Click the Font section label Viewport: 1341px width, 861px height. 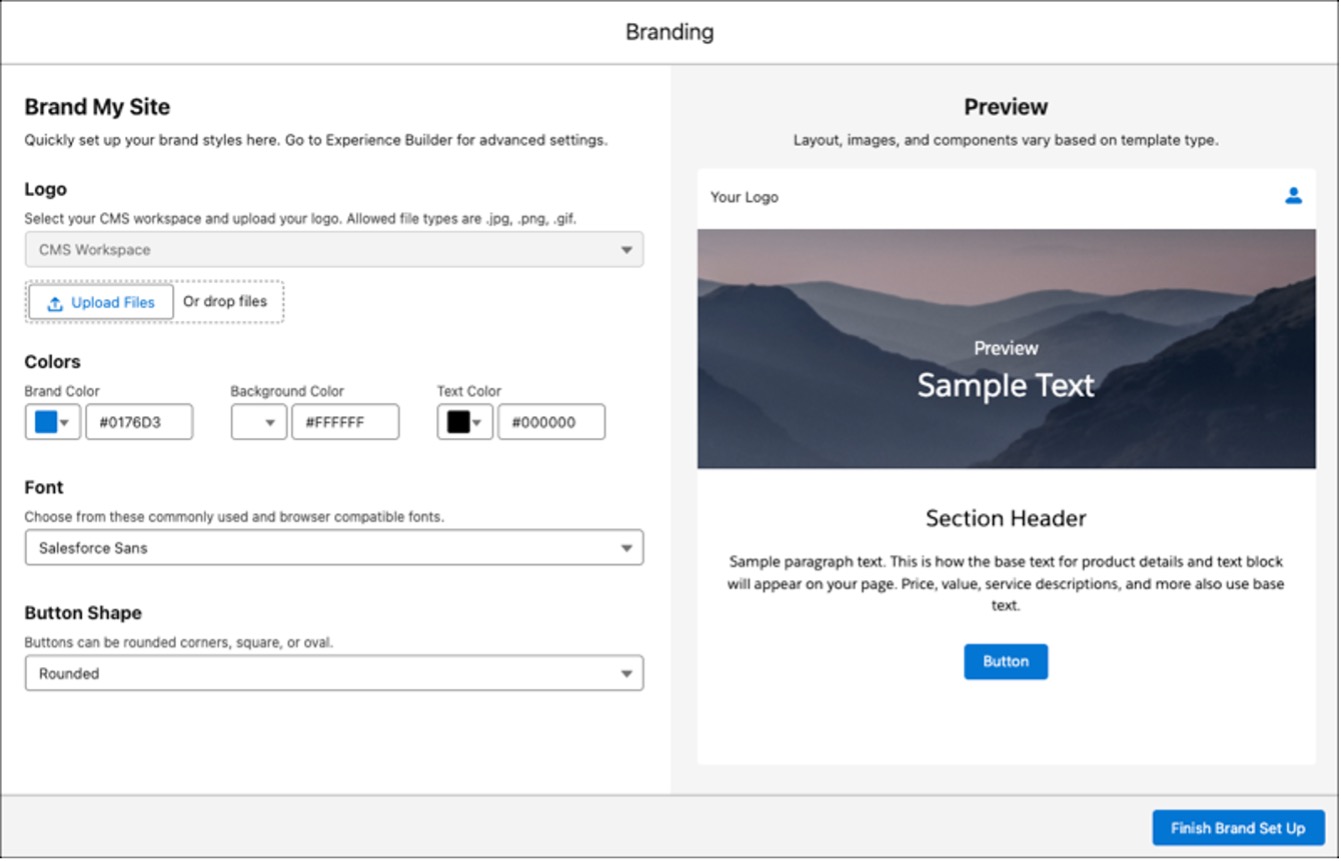tap(44, 487)
